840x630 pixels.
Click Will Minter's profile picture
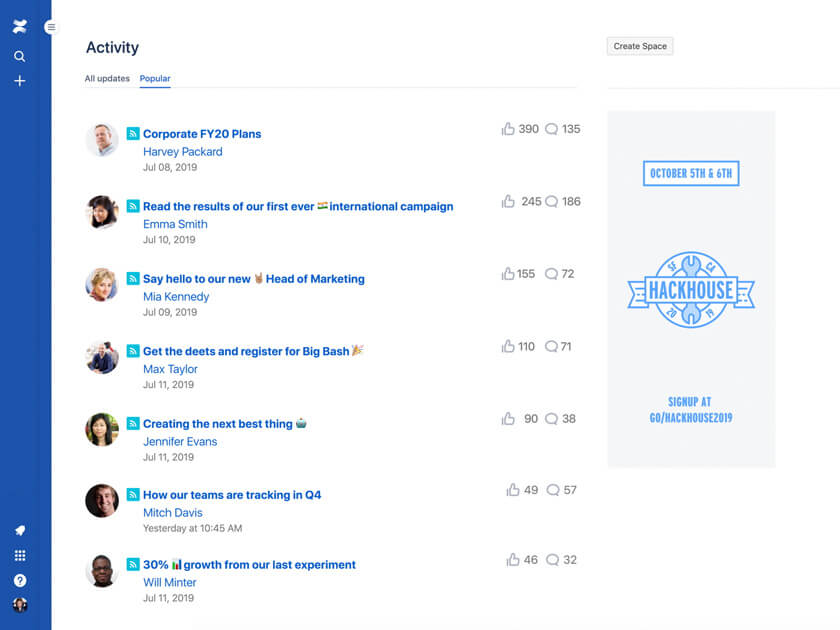coord(102,570)
